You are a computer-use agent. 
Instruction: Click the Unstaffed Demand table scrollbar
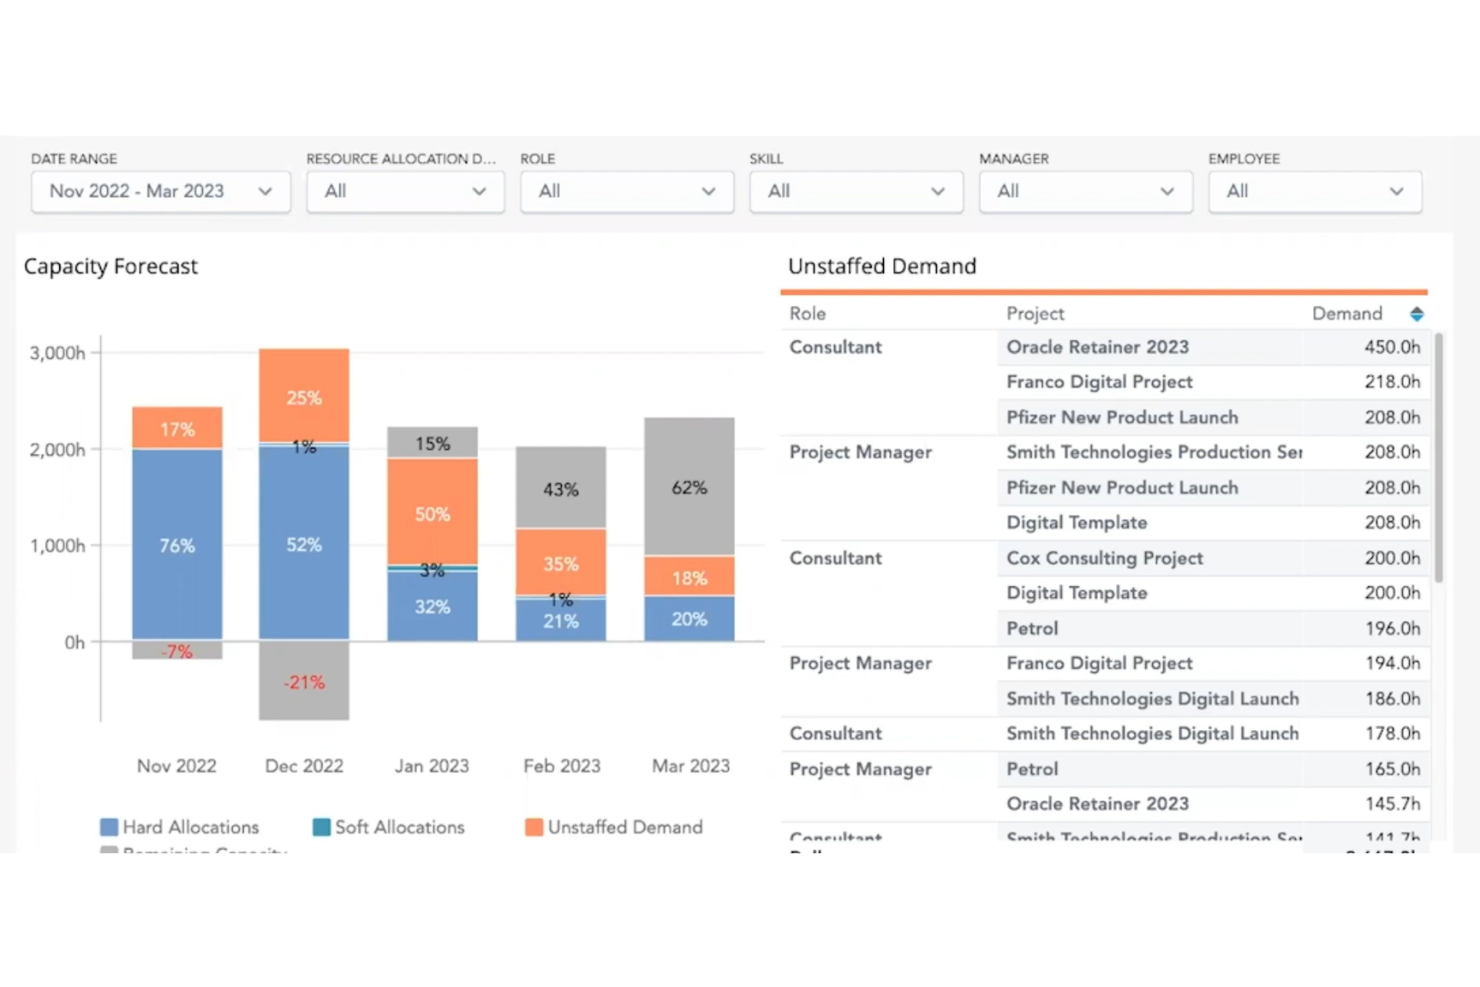click(x=1439, y=458)
